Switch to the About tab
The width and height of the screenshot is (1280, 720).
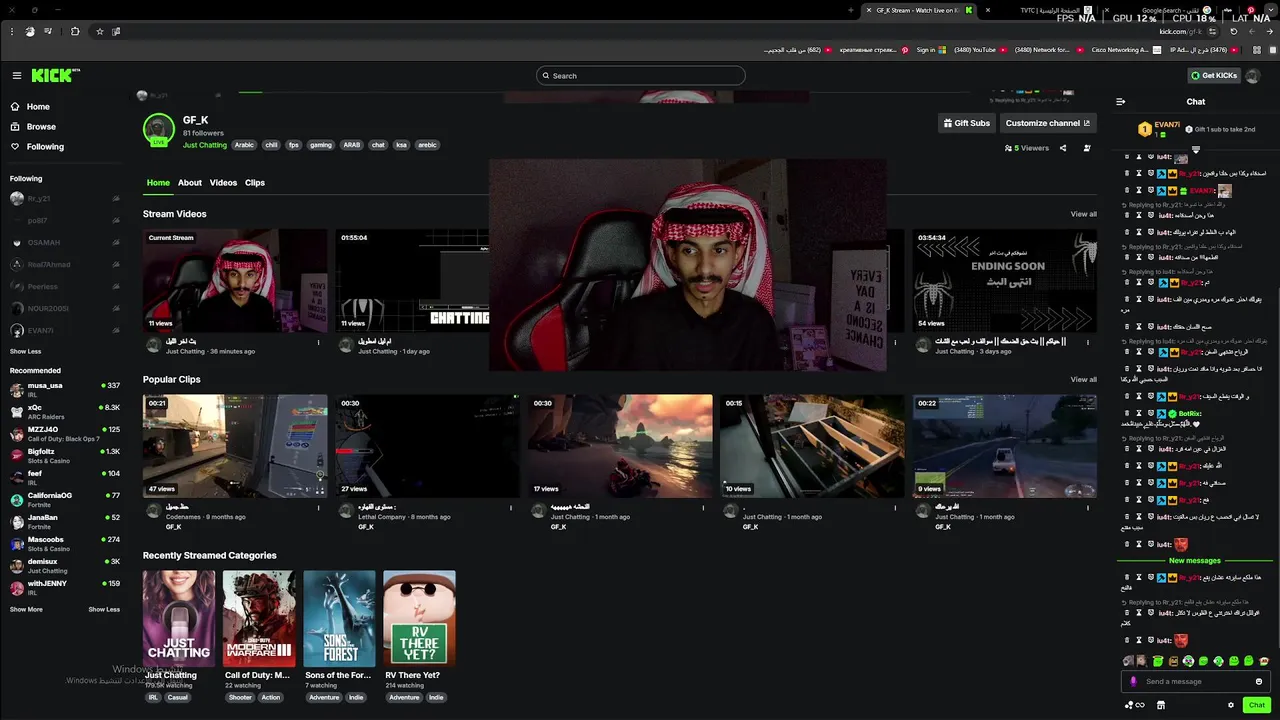[x=190, y=183]
